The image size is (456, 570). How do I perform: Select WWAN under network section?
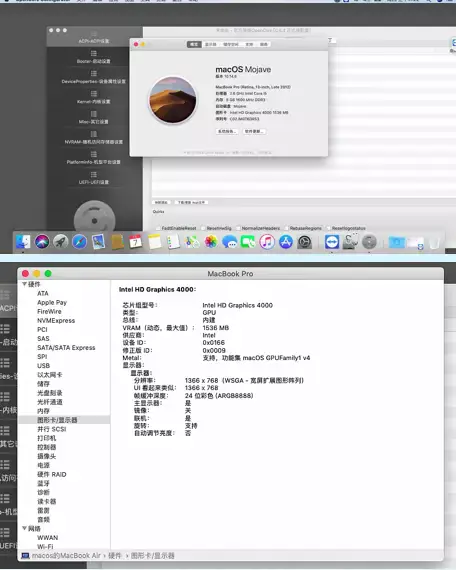(48, 538)
